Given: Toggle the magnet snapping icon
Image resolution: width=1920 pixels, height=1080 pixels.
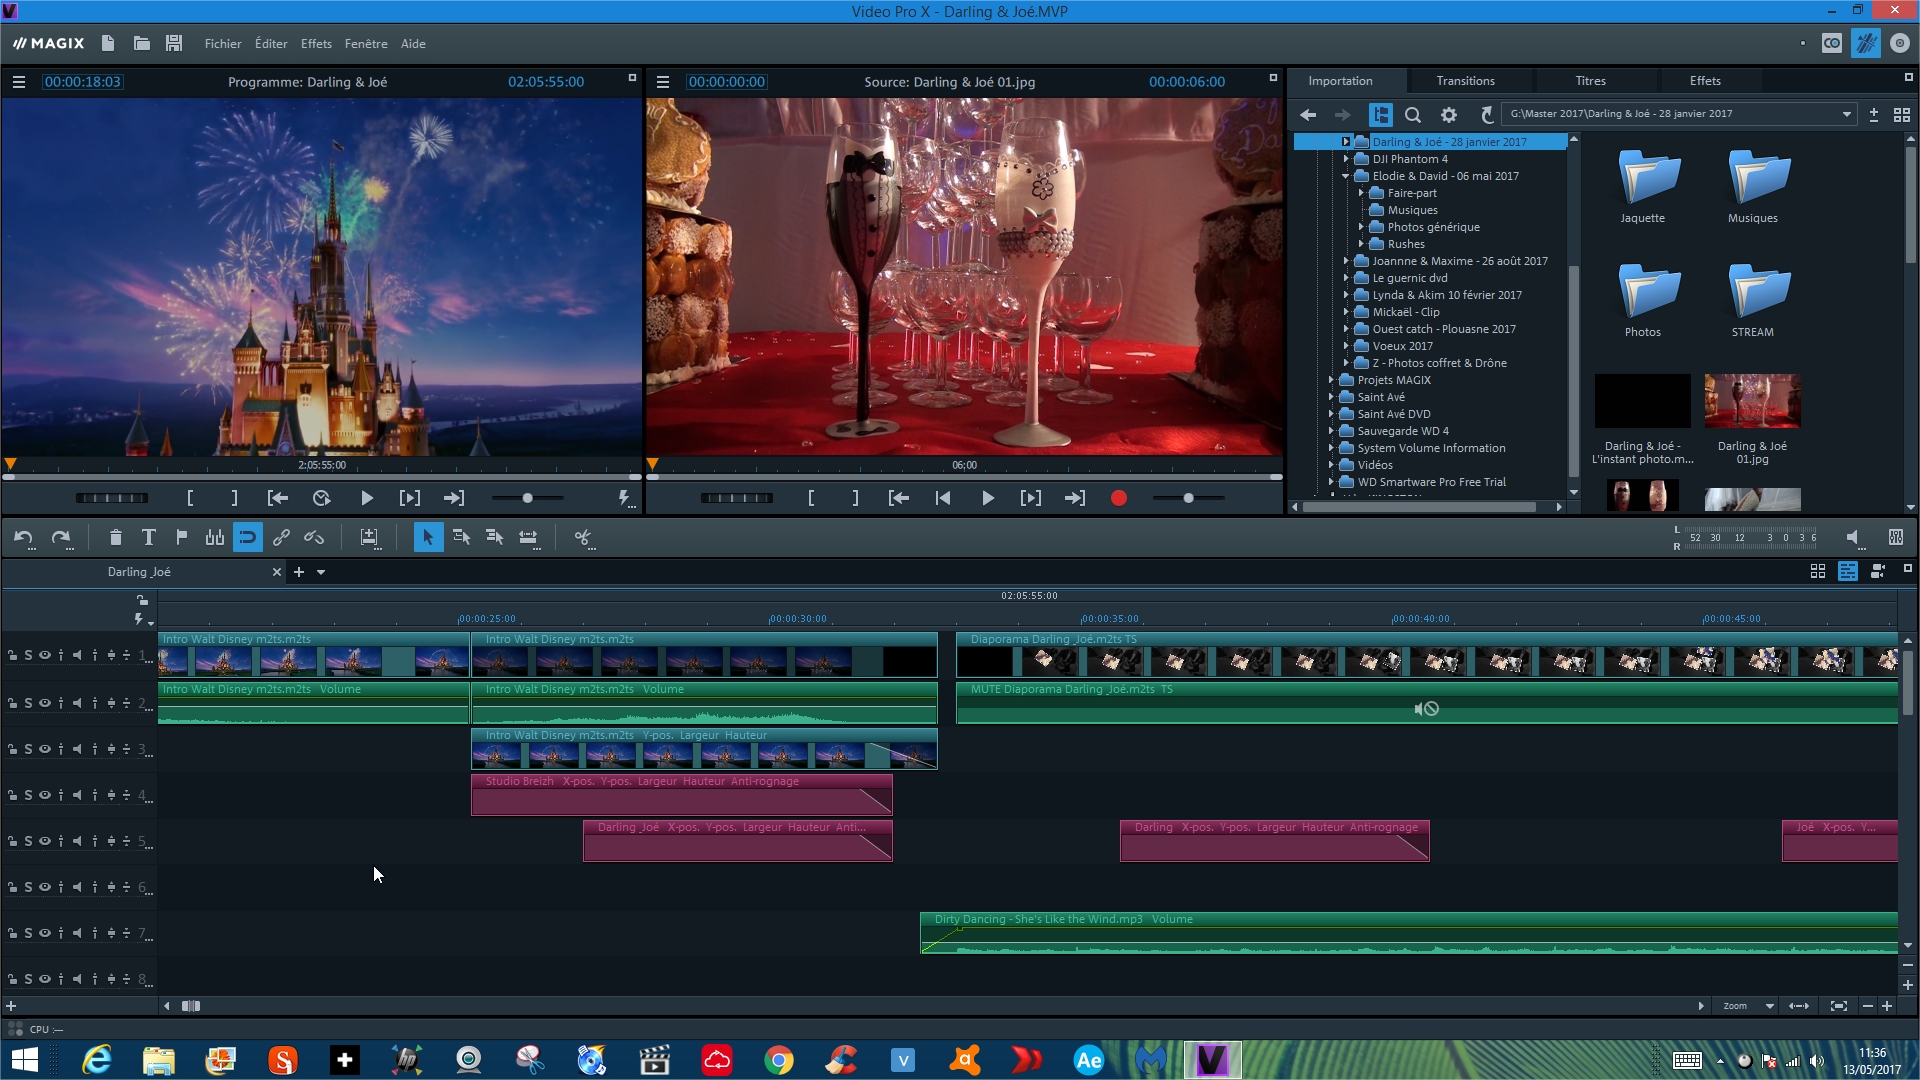Looking at the screenshot, I should pyautogui.click(x=247, y=538).
